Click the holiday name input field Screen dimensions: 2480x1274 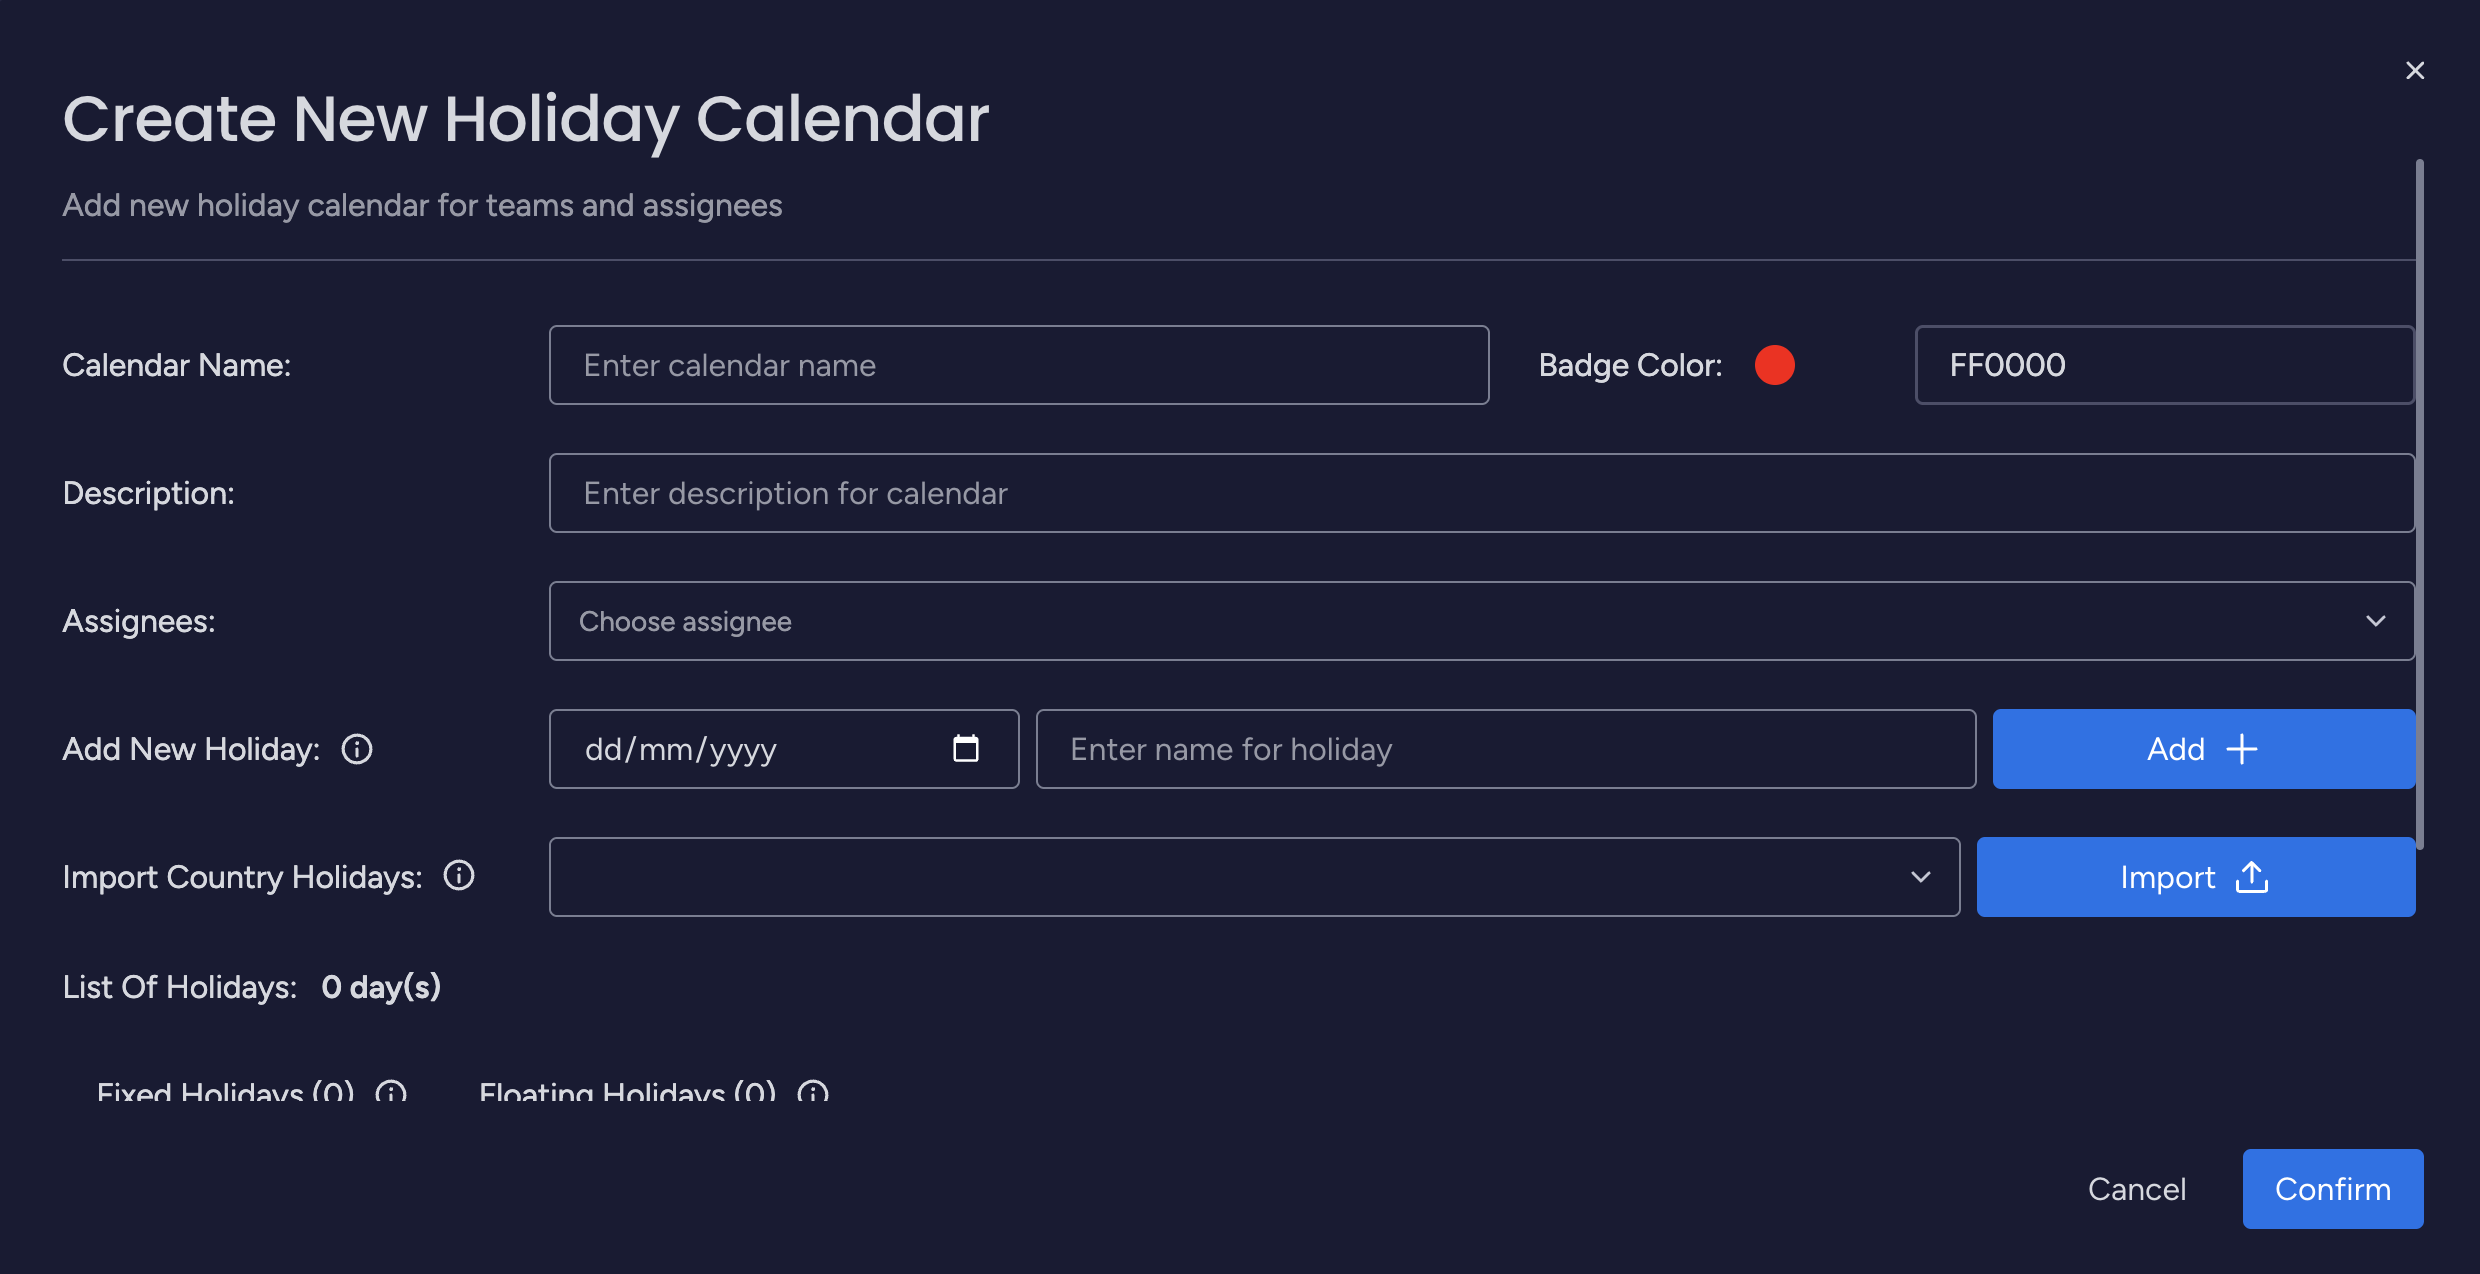pos(1505,749)
